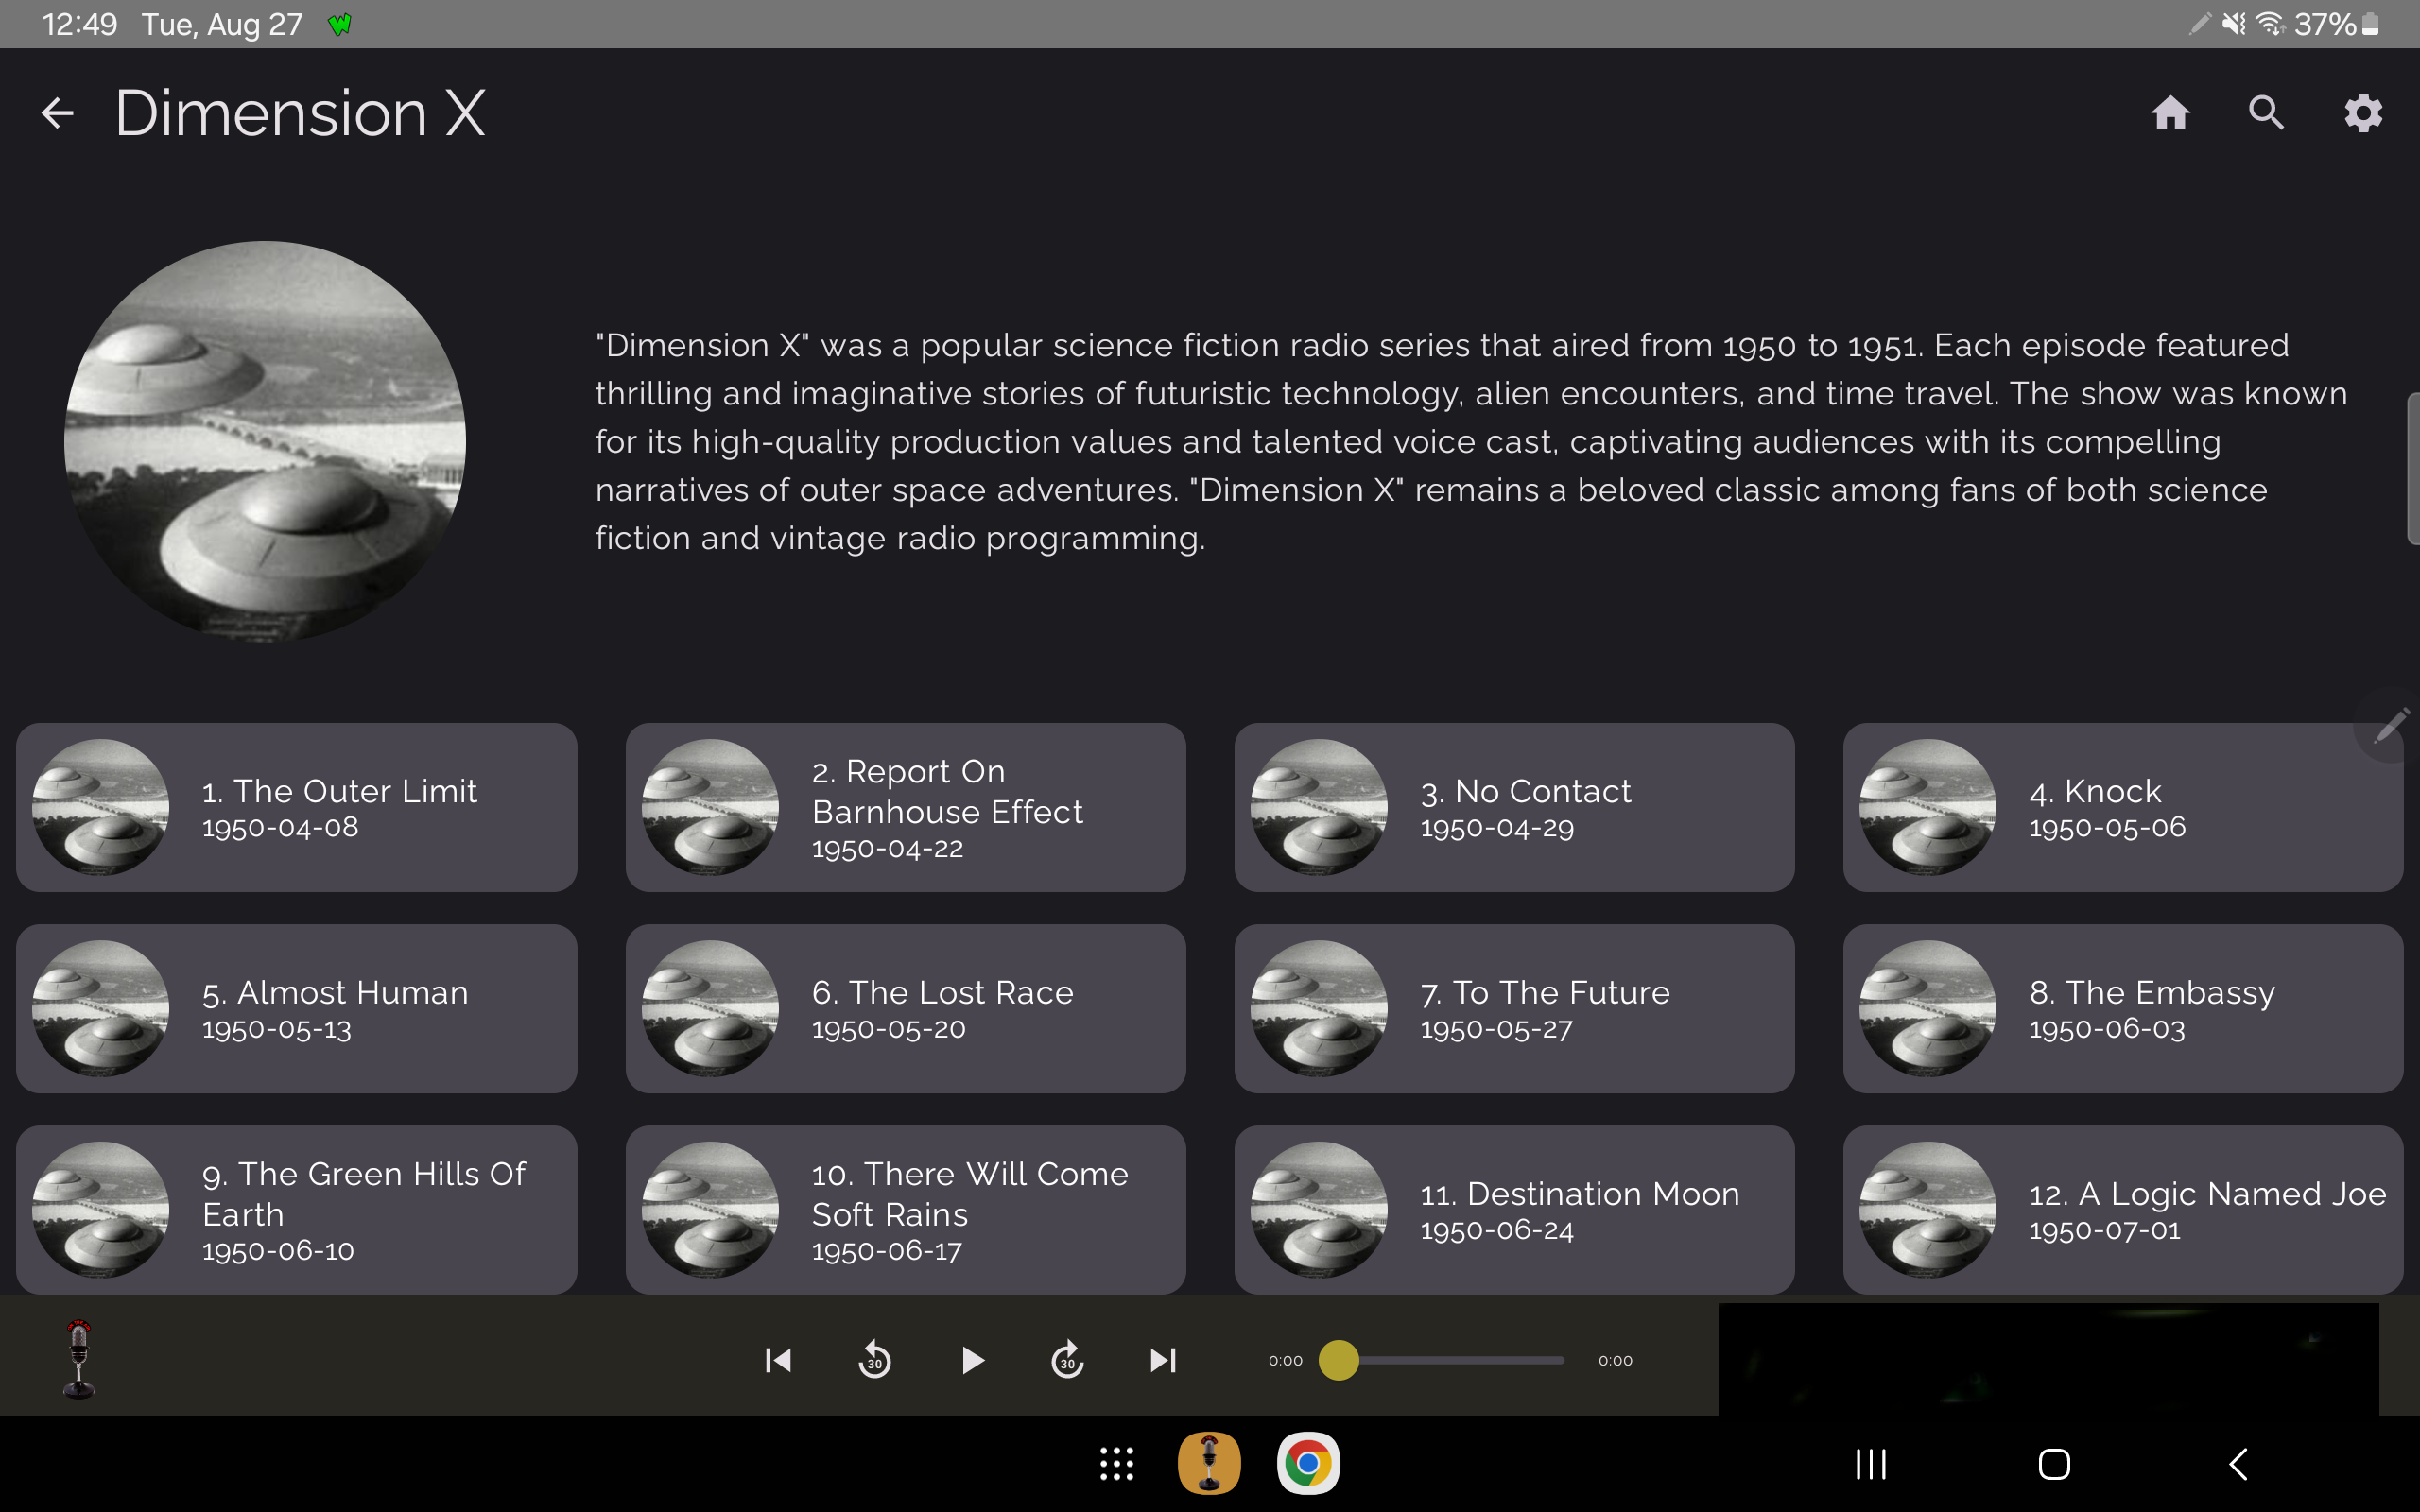Viewport: 2420px width, 1512px height.
Task: Play the current episode
Action: [x=971, y=1359]
